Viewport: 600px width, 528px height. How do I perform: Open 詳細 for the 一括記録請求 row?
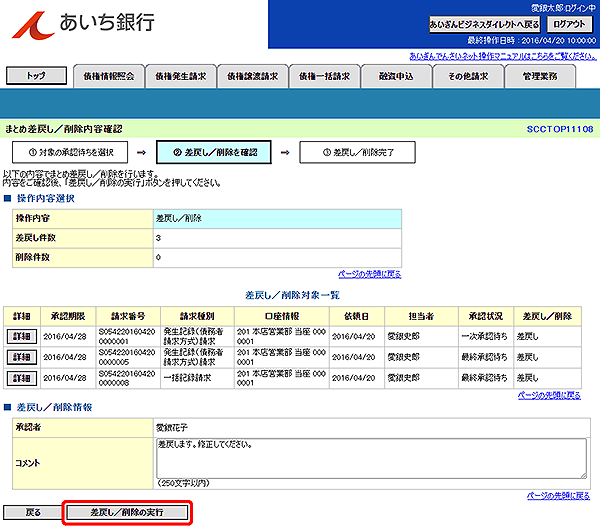pyautogui.click(x=22, y=378)
